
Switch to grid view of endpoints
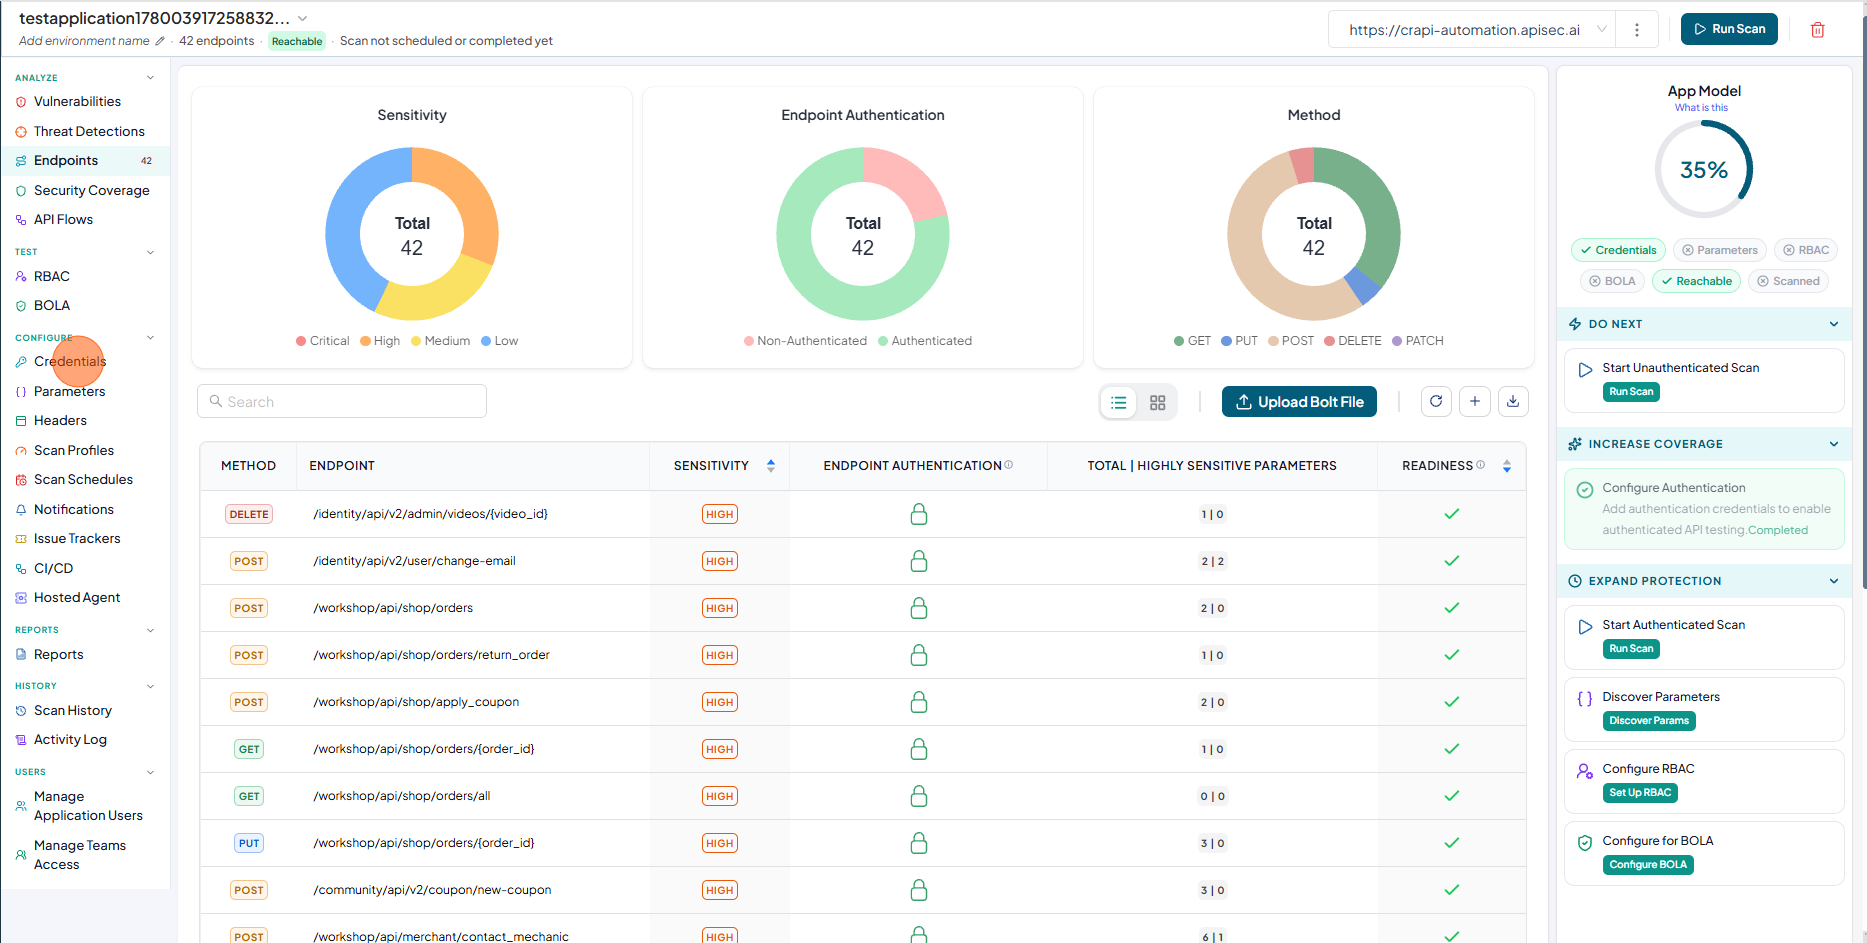click(x=1158, y=402)
